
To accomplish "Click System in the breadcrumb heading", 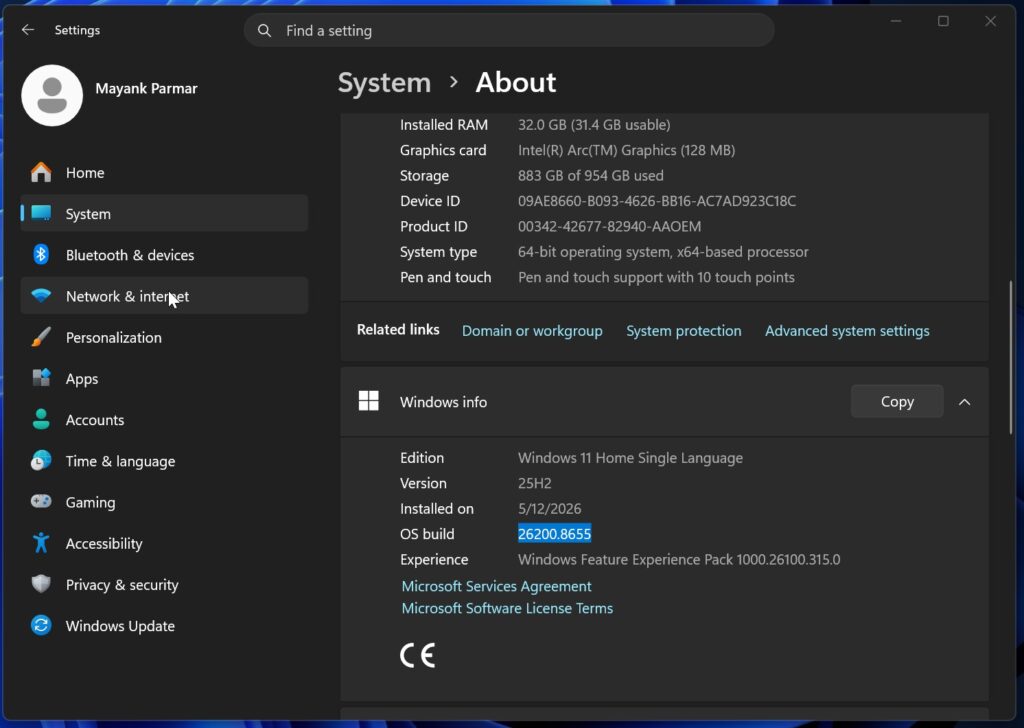I will [x=385, y=83].
